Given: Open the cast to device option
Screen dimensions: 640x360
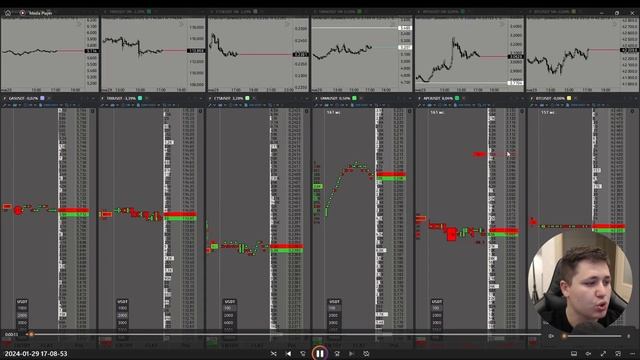Looking at the screenshot, I should coord(573,353).
